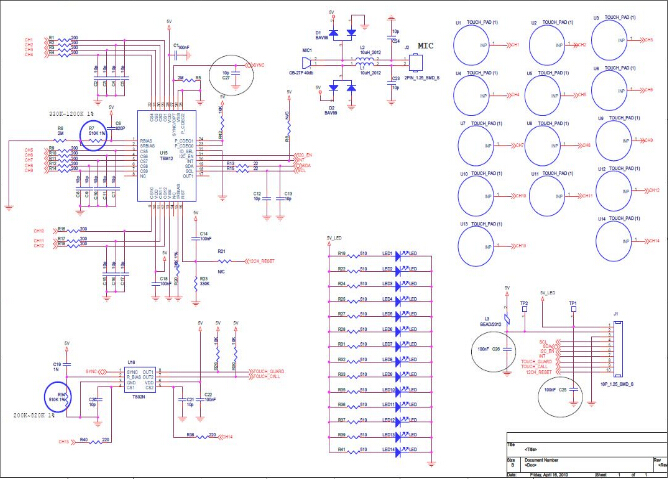
Task: Click the MIC label text
Action: point(425,46)
